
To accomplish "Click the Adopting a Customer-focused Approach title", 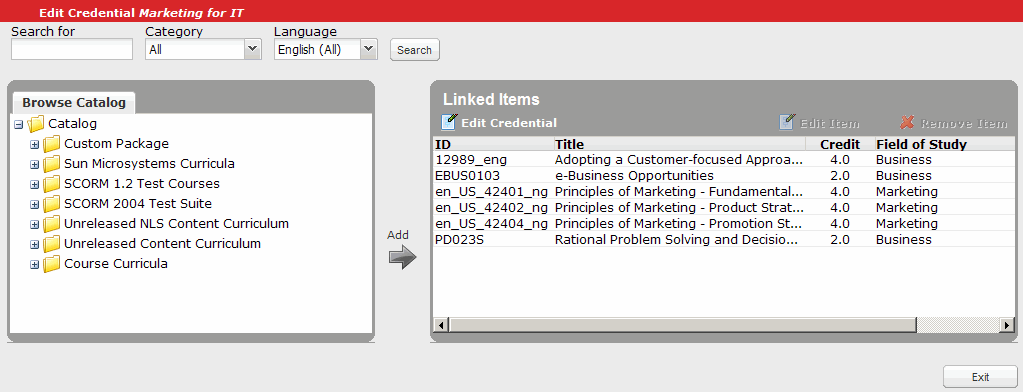I will coord(679,159).
